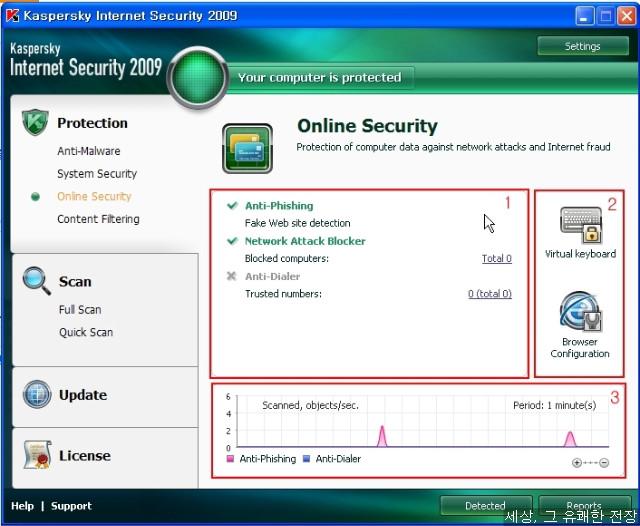
Task: Open the Settings button
Action: [x=583, y=46]
